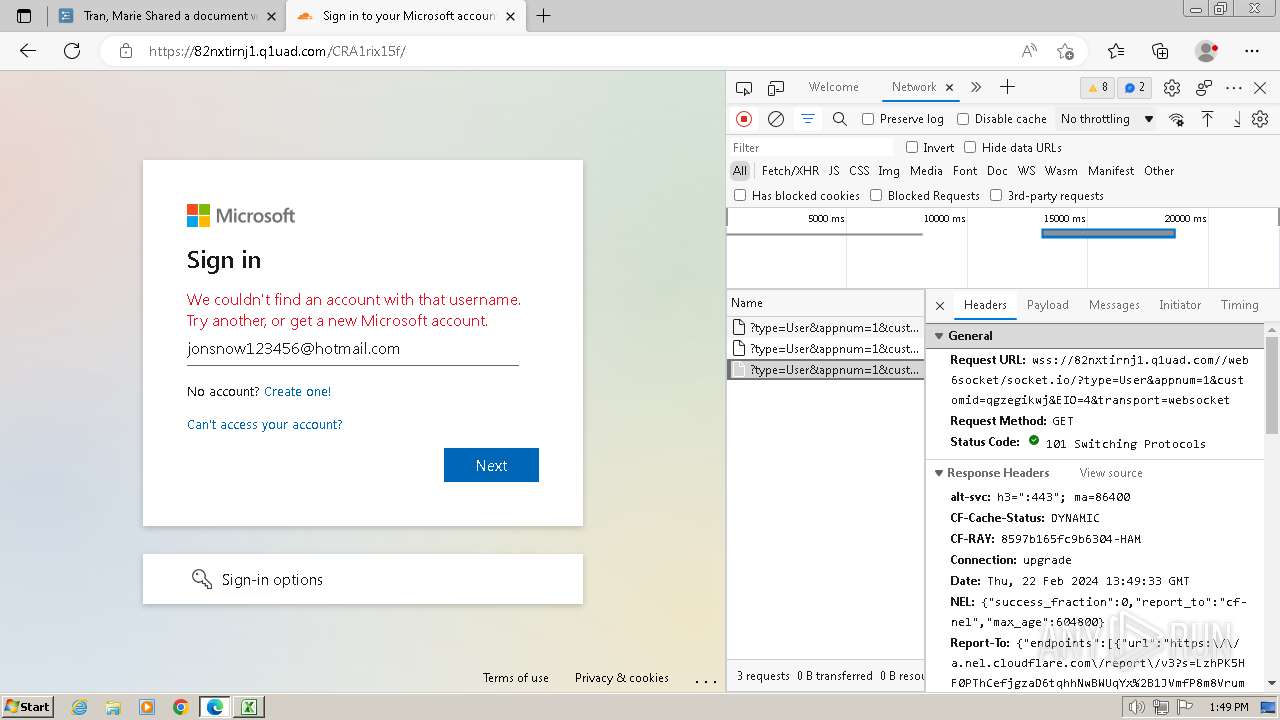Open the 2 issues badge

(x=1134, y=87)
